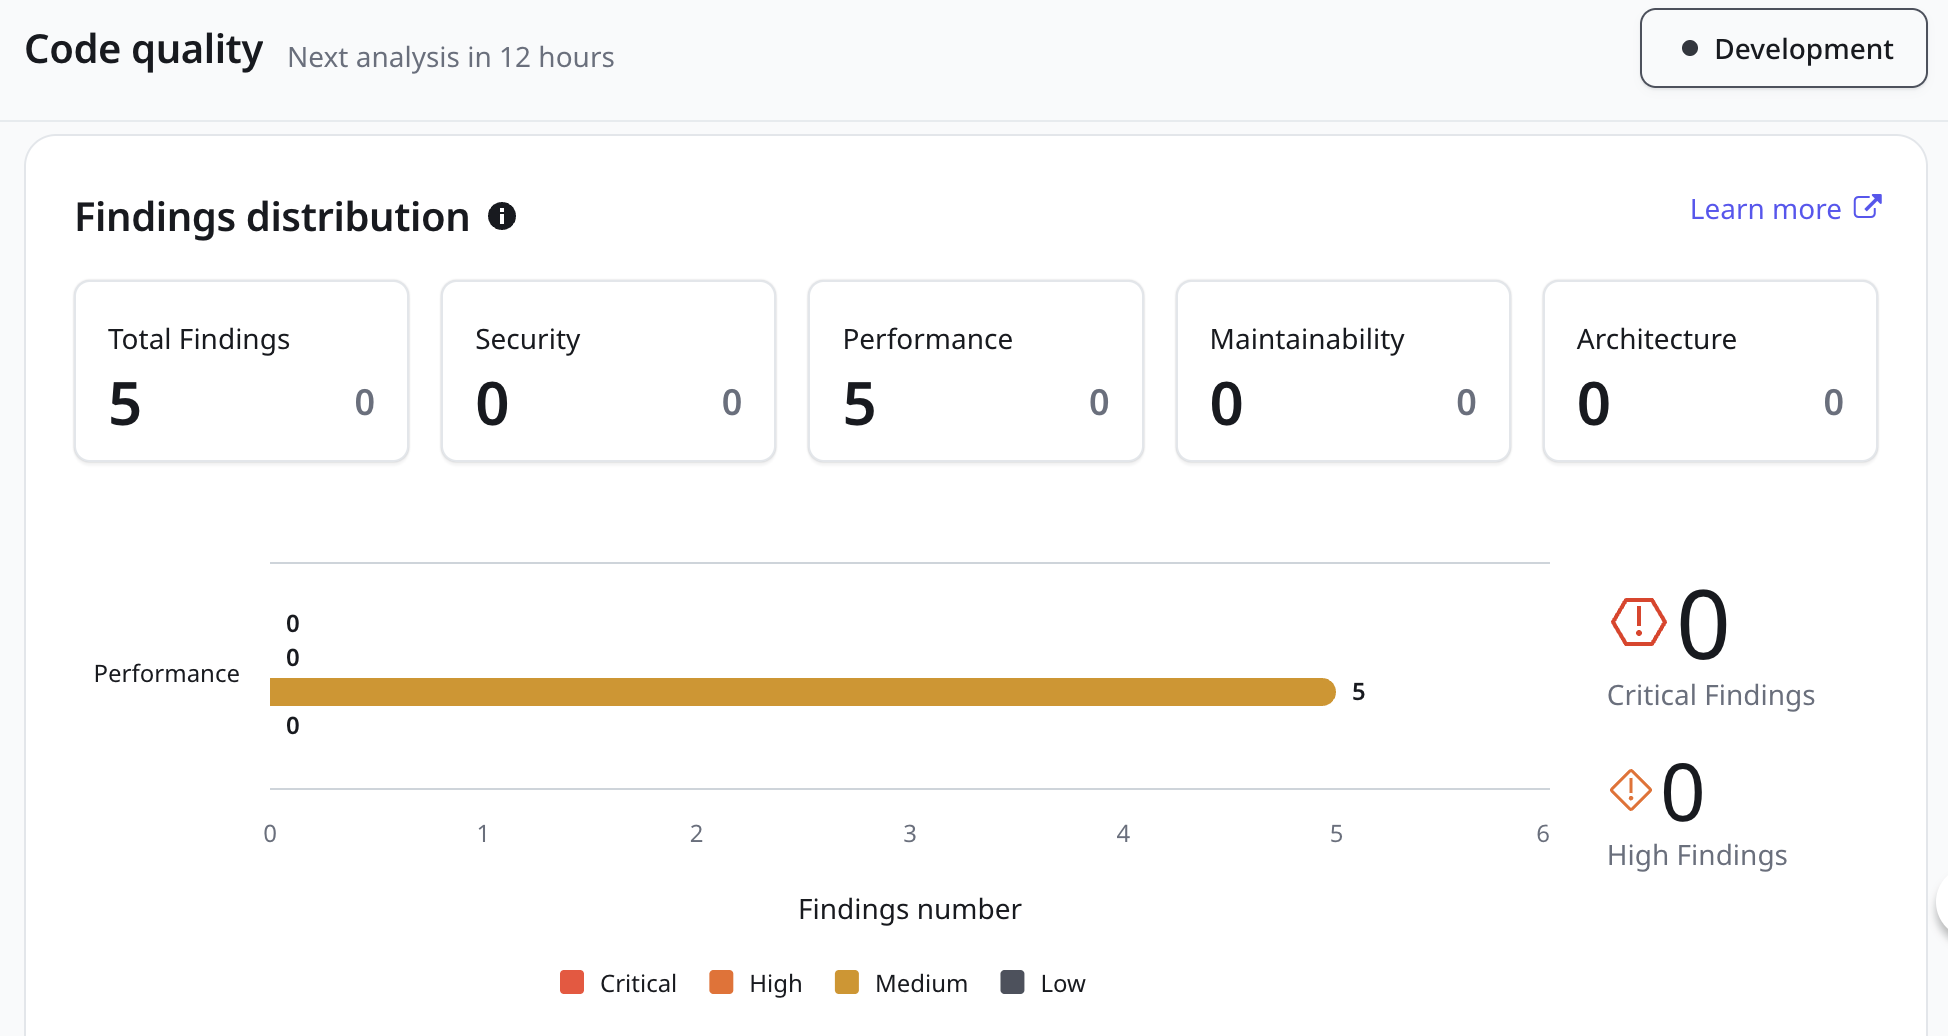Screen dimensions: 1948x1036
Task: Click the Critical Findings count label
Action: click(x=1710, y=695)
